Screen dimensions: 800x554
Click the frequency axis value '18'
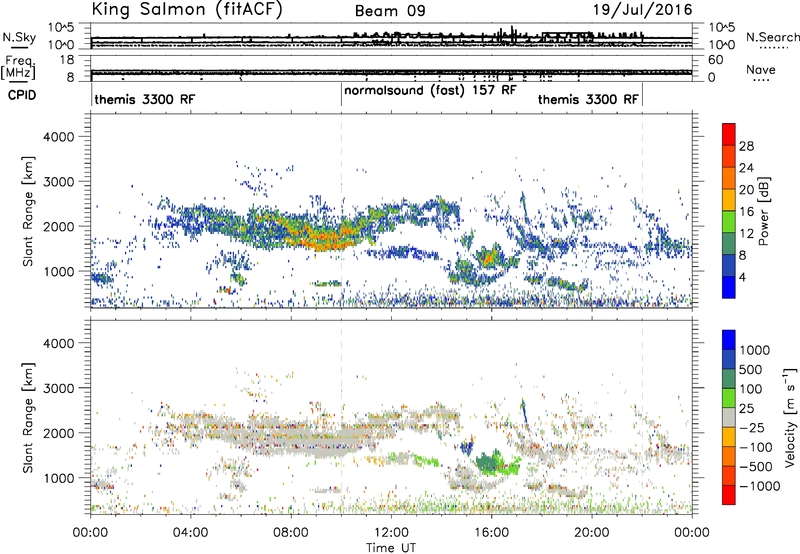coord(68,60)
